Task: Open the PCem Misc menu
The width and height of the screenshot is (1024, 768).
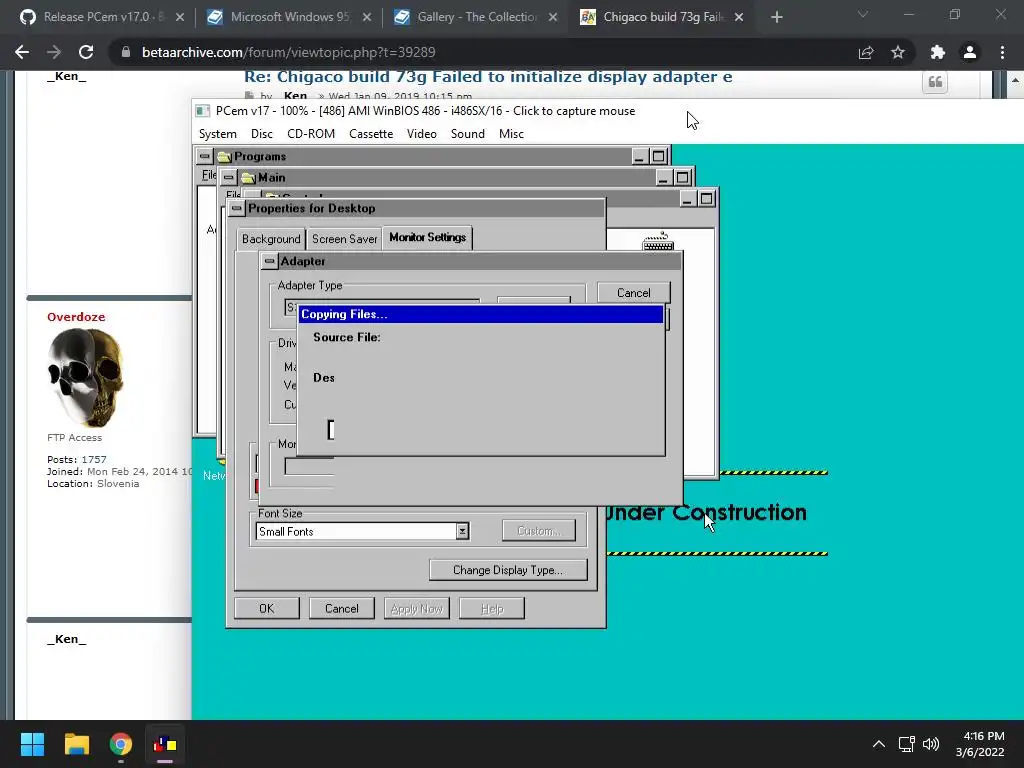Action: click(x=511, y=134)
